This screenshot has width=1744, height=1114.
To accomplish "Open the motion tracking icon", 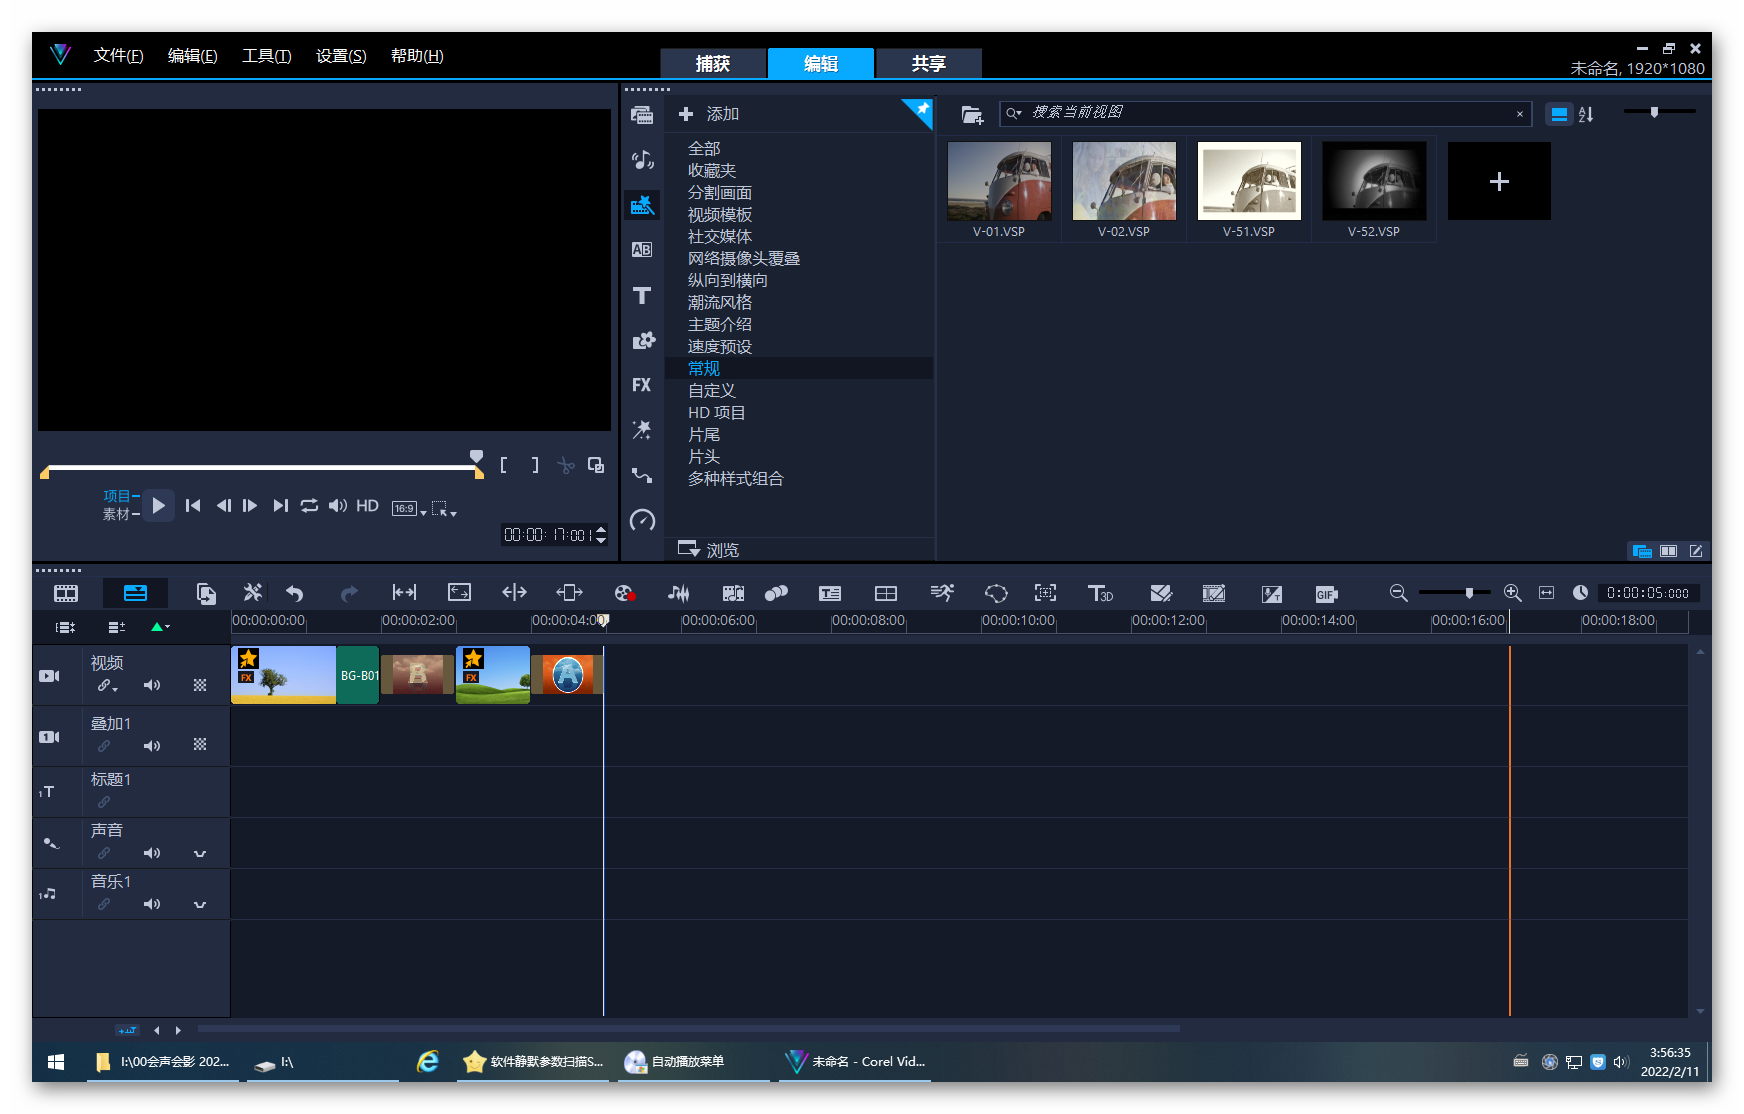I will pyautogui.click(x=776, y=593).
